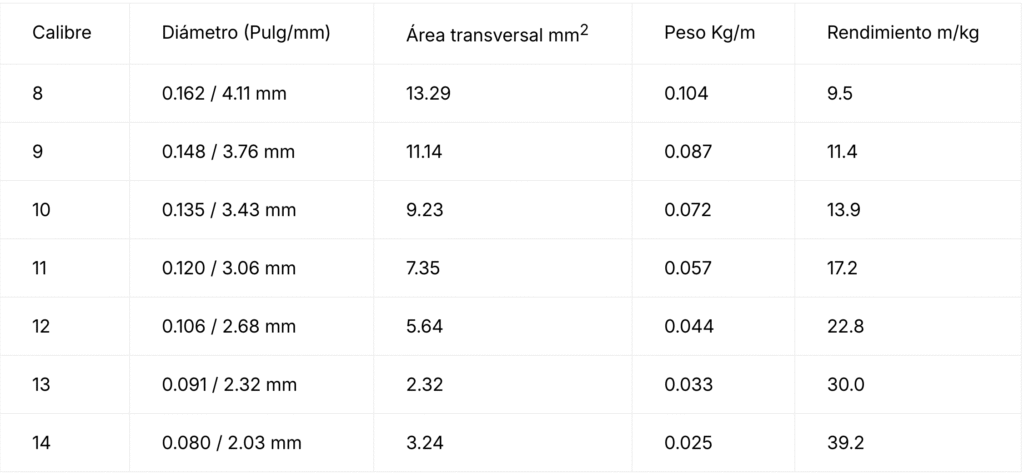Select area value 7.35

point(424,268)
